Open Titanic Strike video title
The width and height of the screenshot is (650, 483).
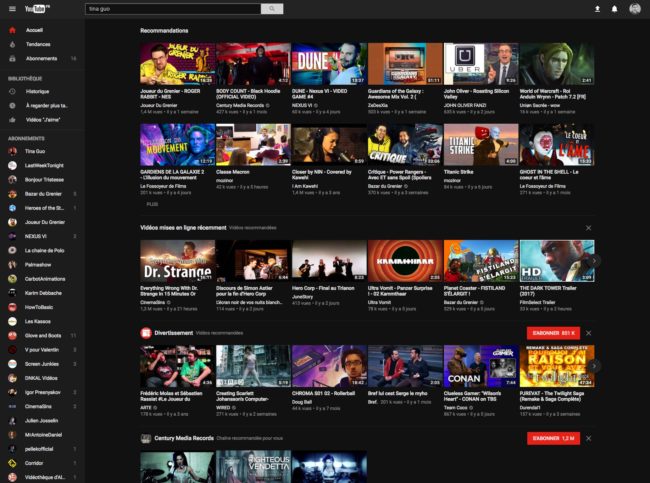coord(458,172)
